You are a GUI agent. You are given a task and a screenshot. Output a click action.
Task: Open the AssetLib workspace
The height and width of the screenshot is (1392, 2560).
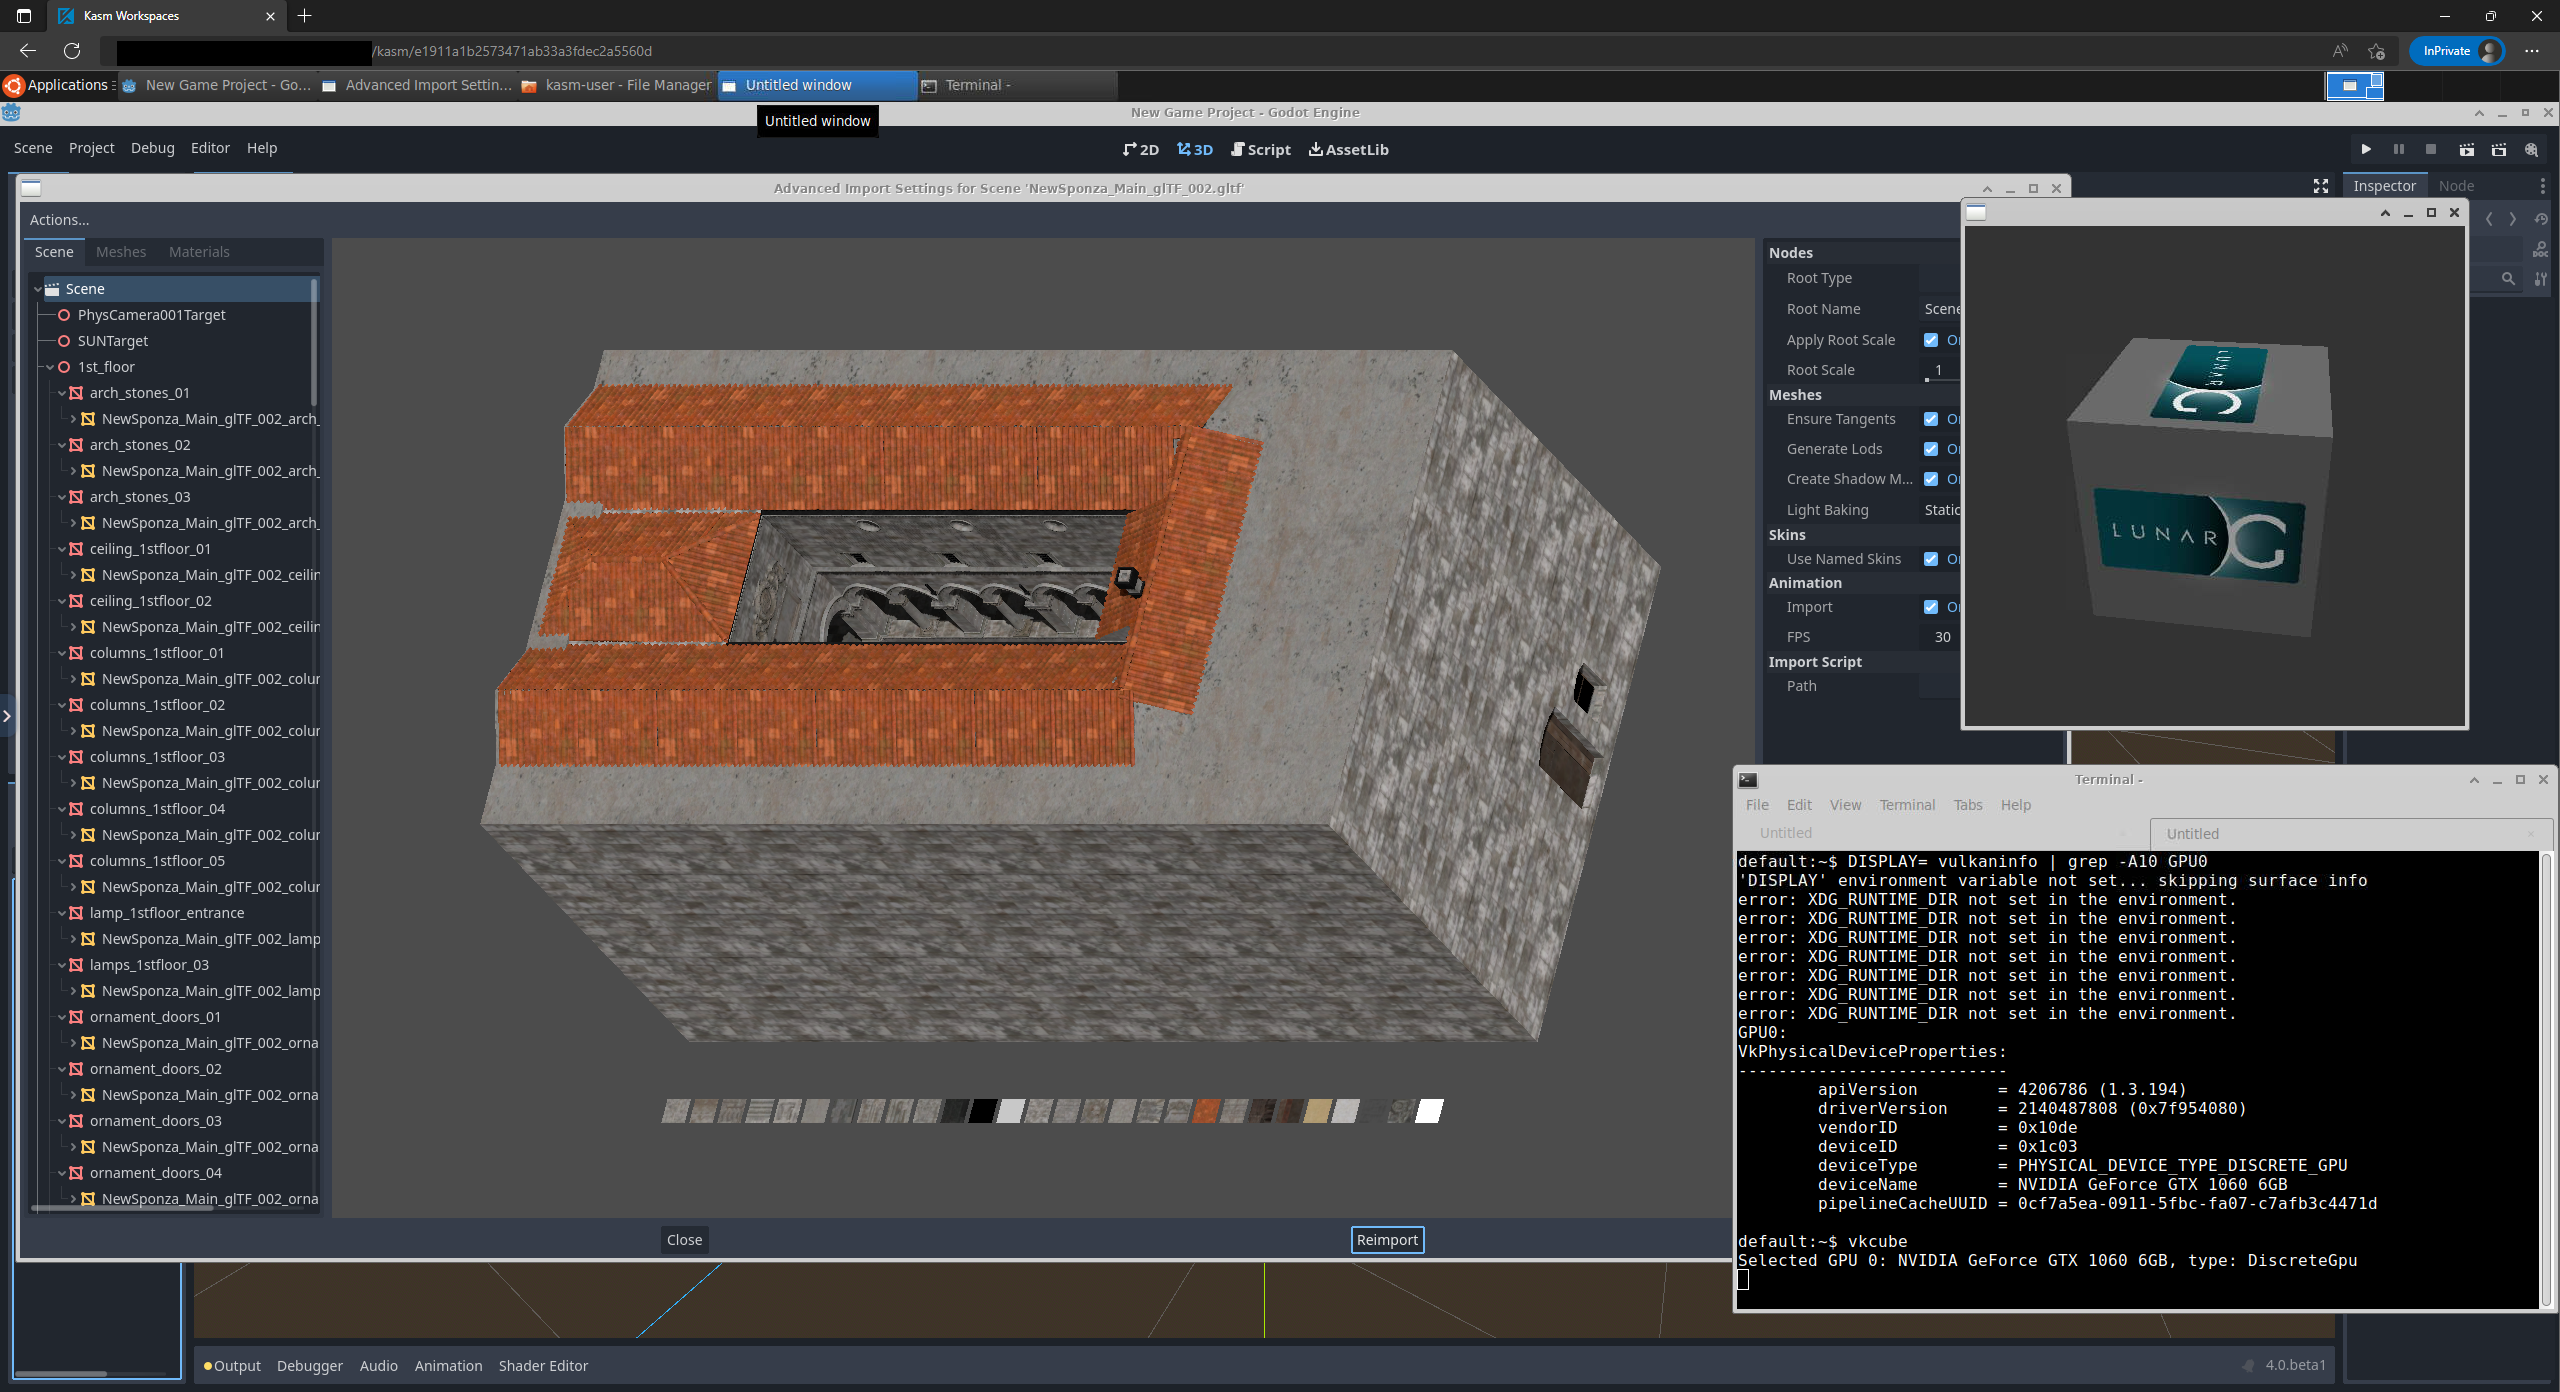(x=1348, y=149)
